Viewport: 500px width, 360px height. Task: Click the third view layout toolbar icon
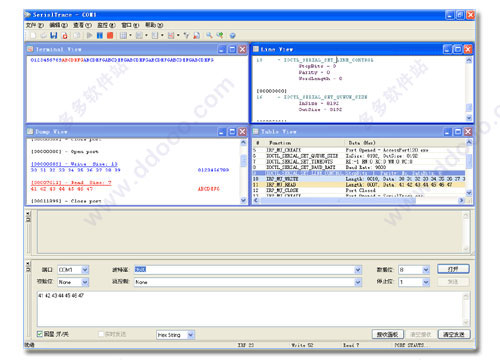pyautogui.click(x=155, y=35)
